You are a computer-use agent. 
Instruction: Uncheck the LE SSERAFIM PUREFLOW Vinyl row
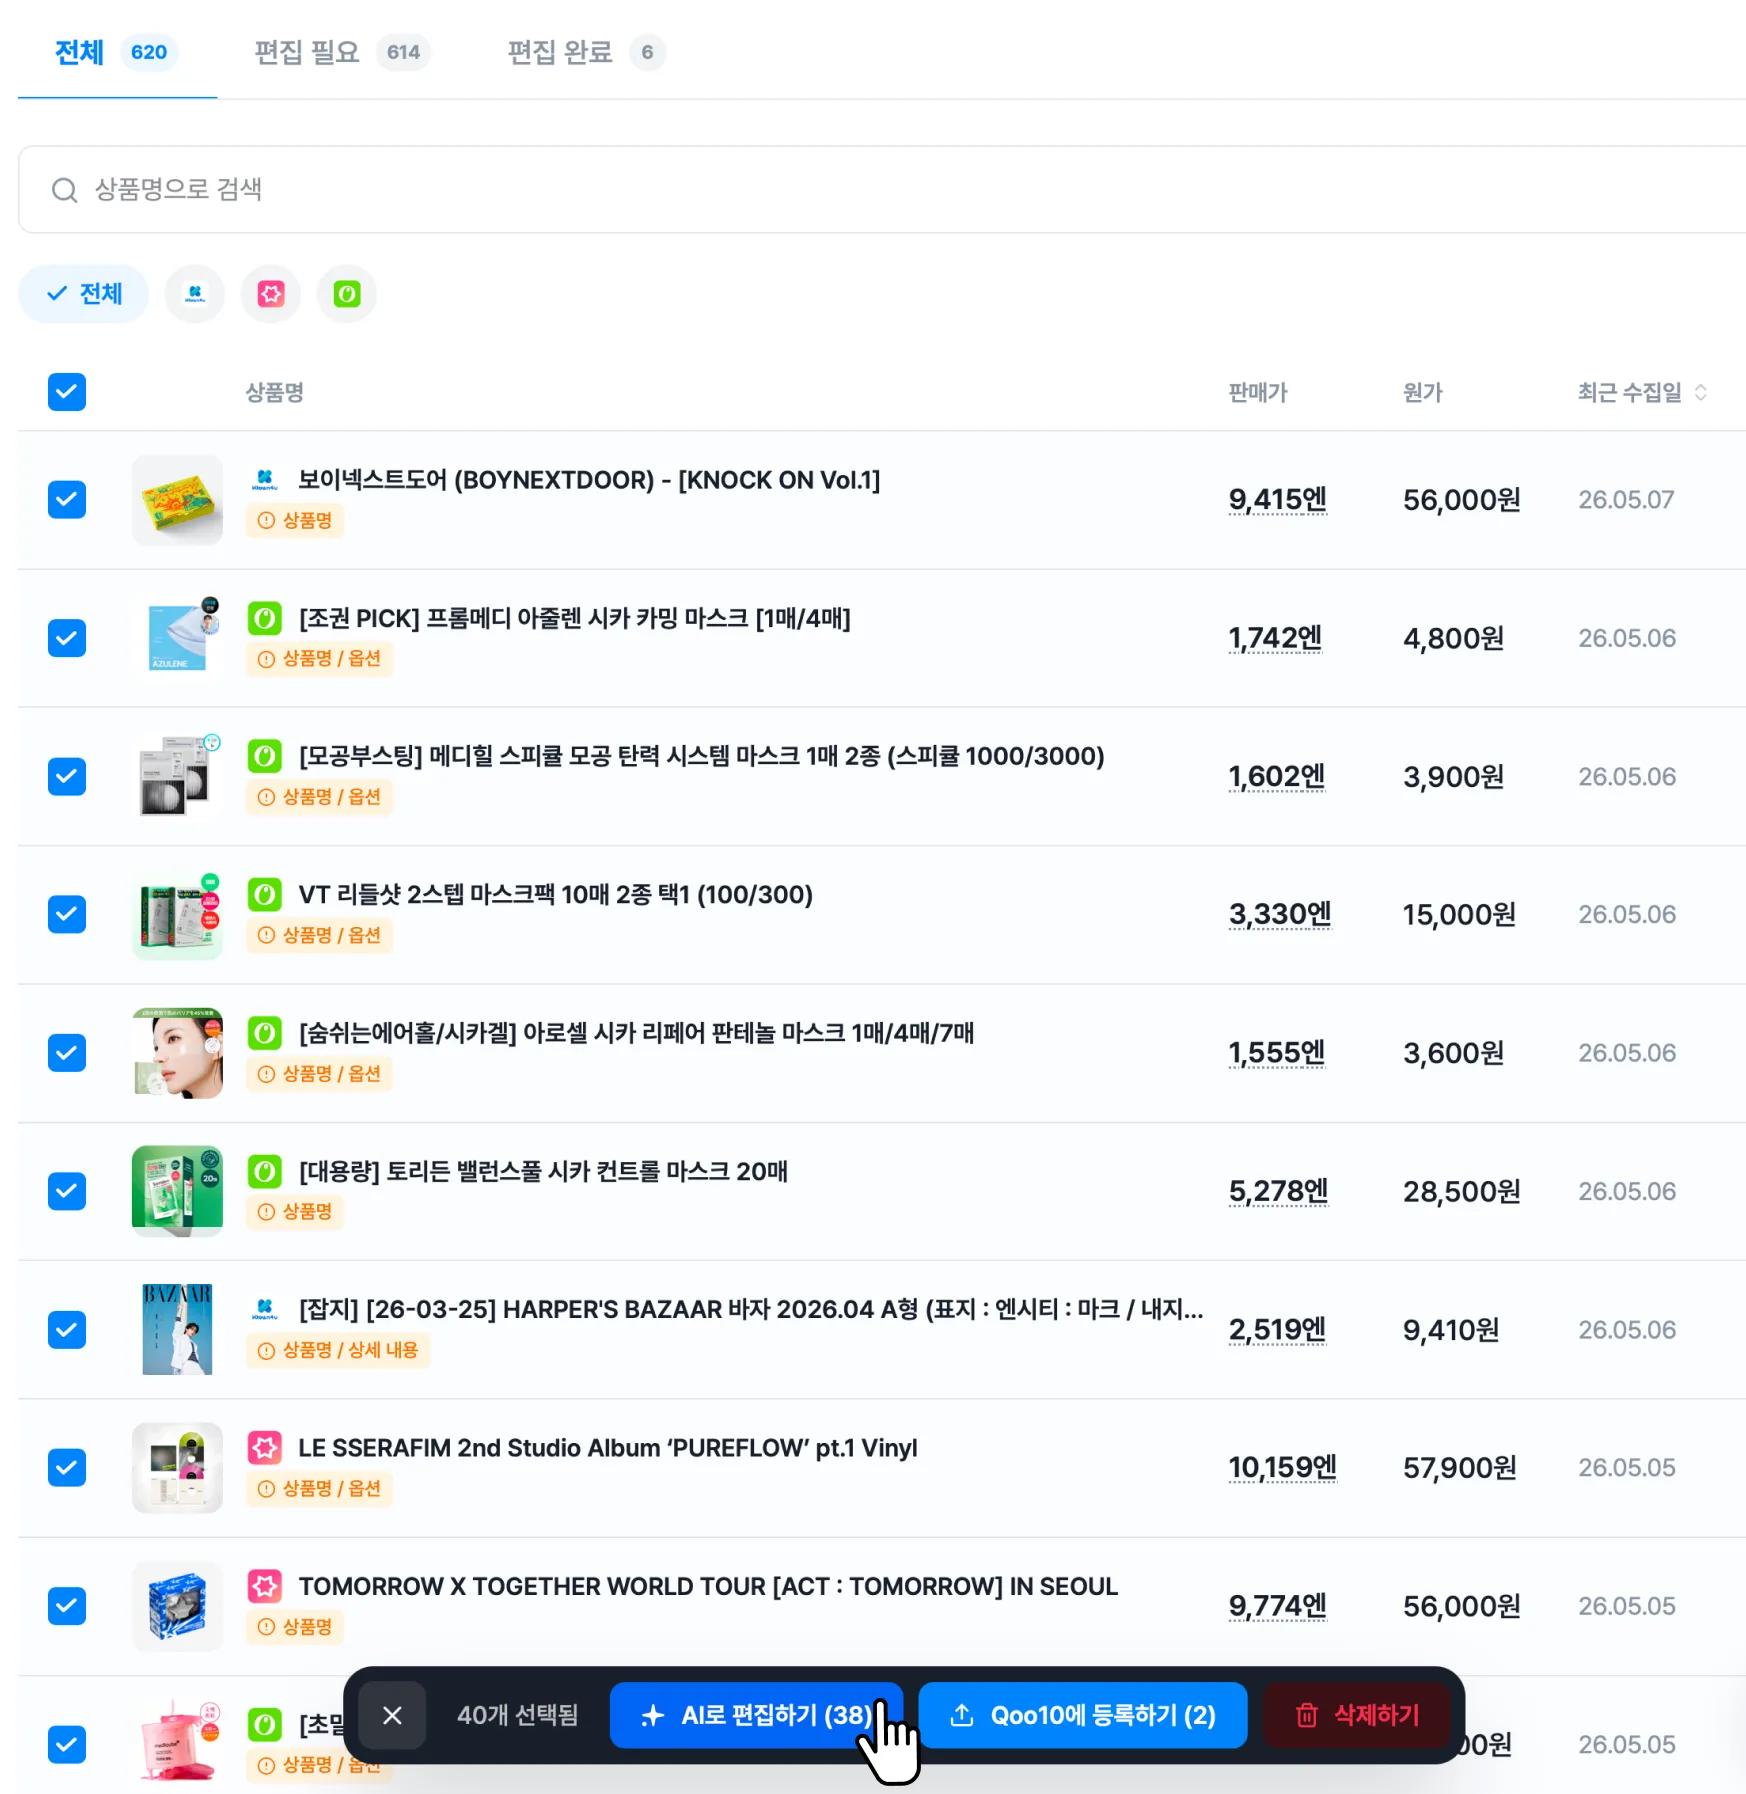pyautogui.click(x=67, y=1468)
